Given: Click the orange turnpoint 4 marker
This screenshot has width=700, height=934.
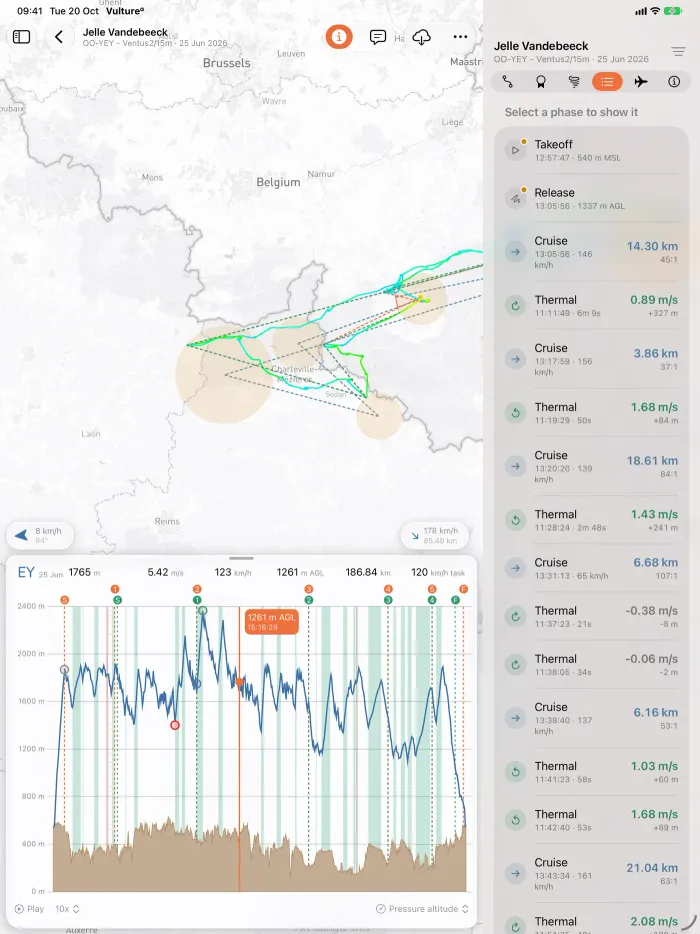Looking at the screenshot, I should (388, 589).
